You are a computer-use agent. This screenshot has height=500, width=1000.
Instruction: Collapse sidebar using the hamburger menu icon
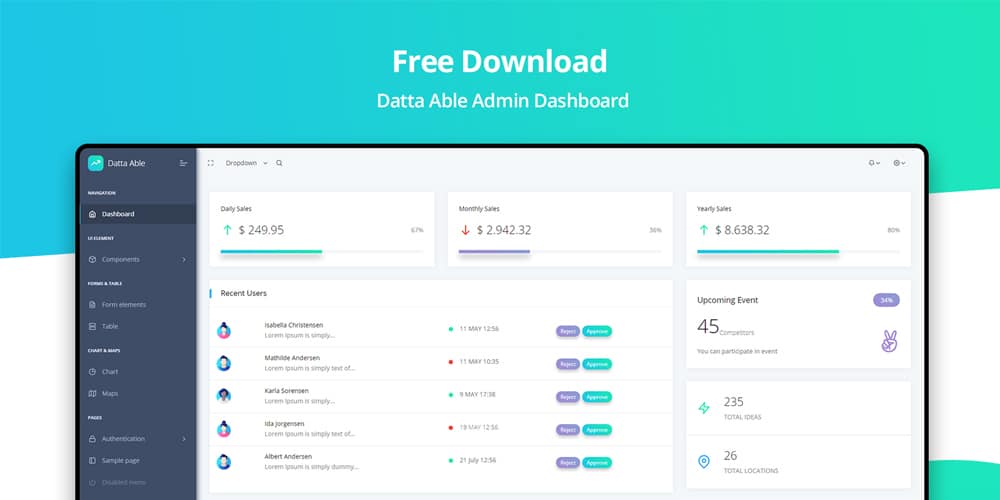point(184,163)
